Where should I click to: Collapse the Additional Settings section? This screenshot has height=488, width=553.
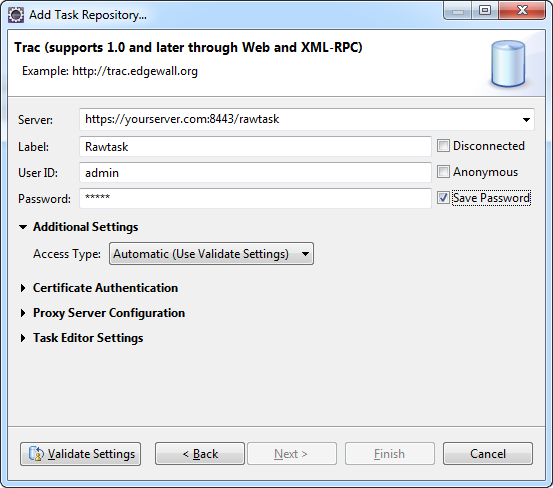23,227
